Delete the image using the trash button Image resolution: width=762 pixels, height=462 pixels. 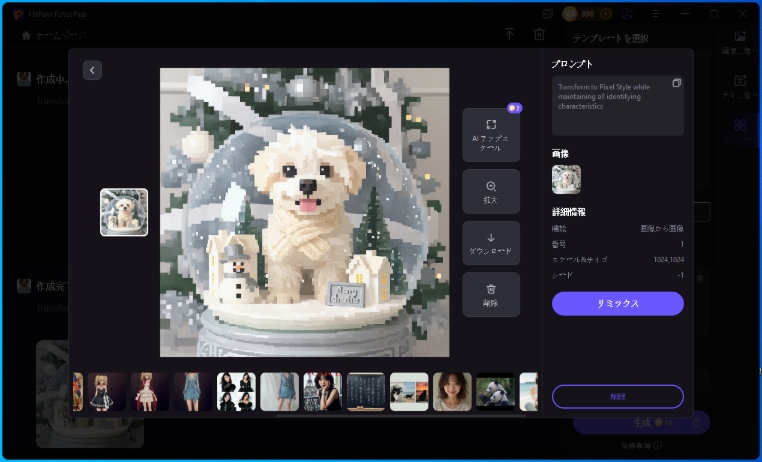[x=490, y=295]
